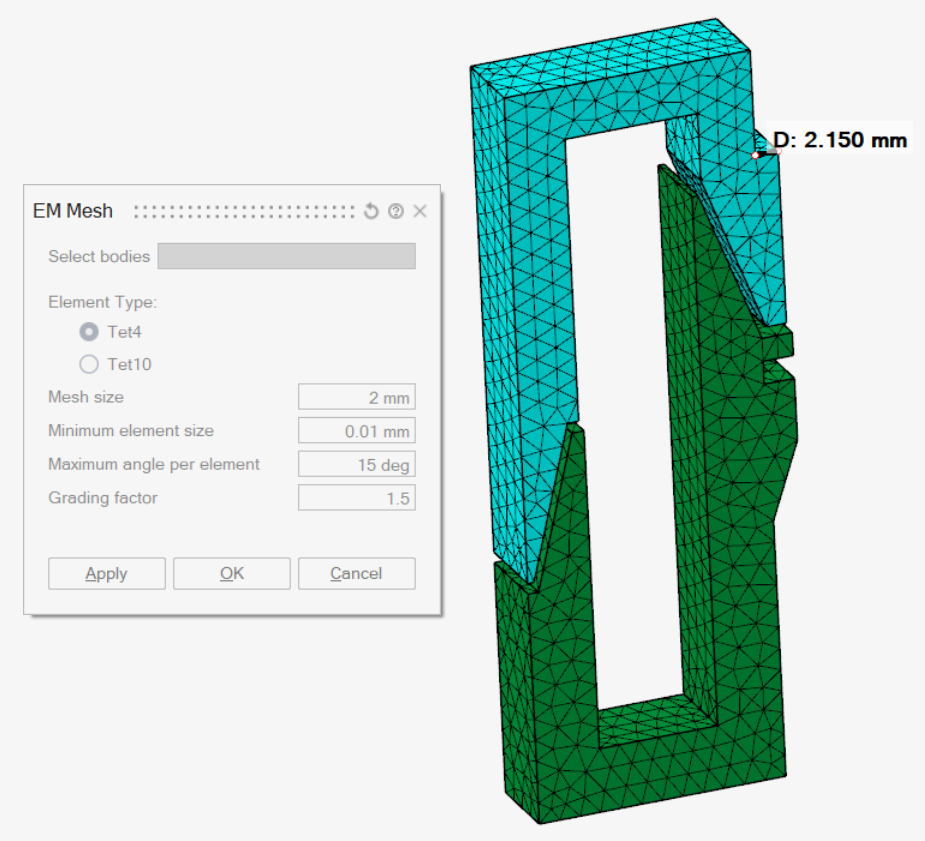Select the Tet10 element type

pyautogui.click(x=89, y=364)
